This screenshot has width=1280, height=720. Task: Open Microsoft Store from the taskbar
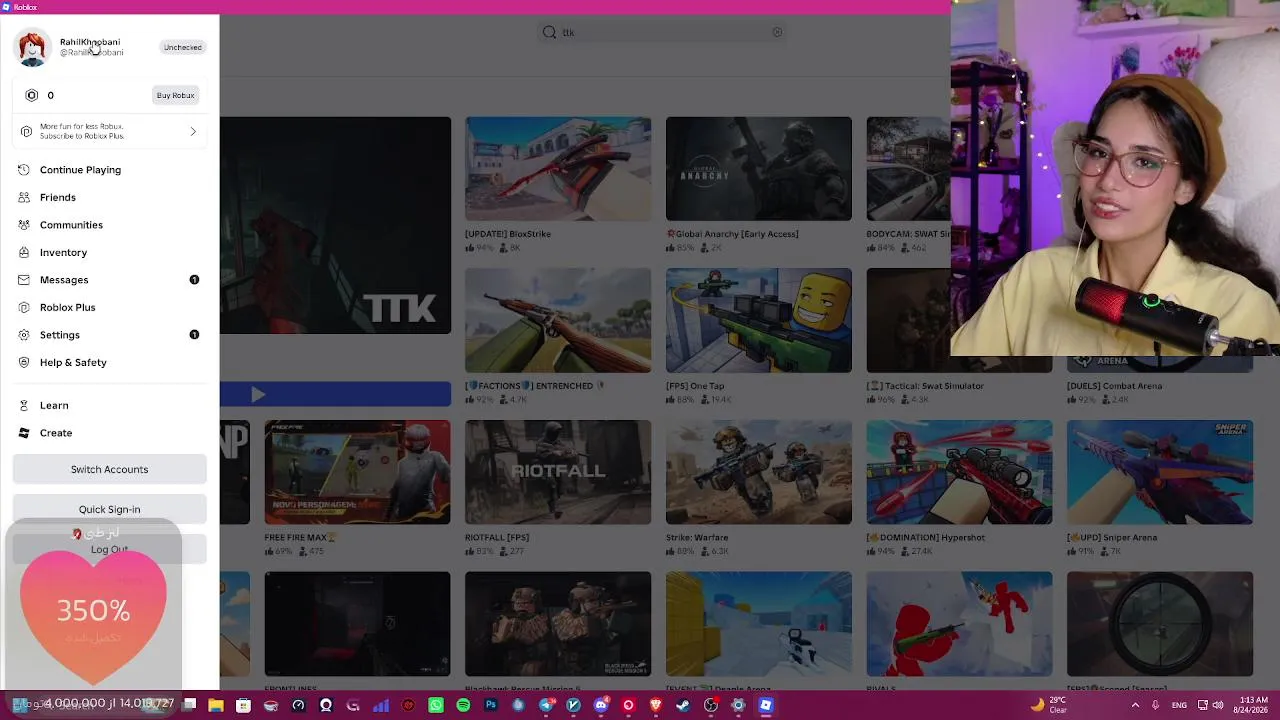tap(243, 705)
